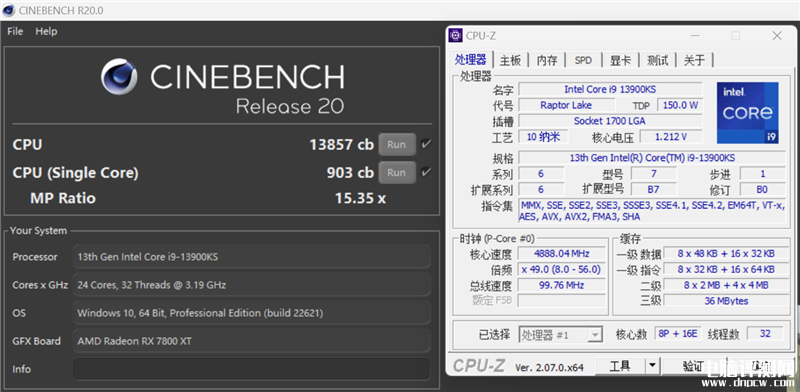The image size is (800, 392).
Task: Click the 10 纳米 process field
Action: [x=543, y=137]
